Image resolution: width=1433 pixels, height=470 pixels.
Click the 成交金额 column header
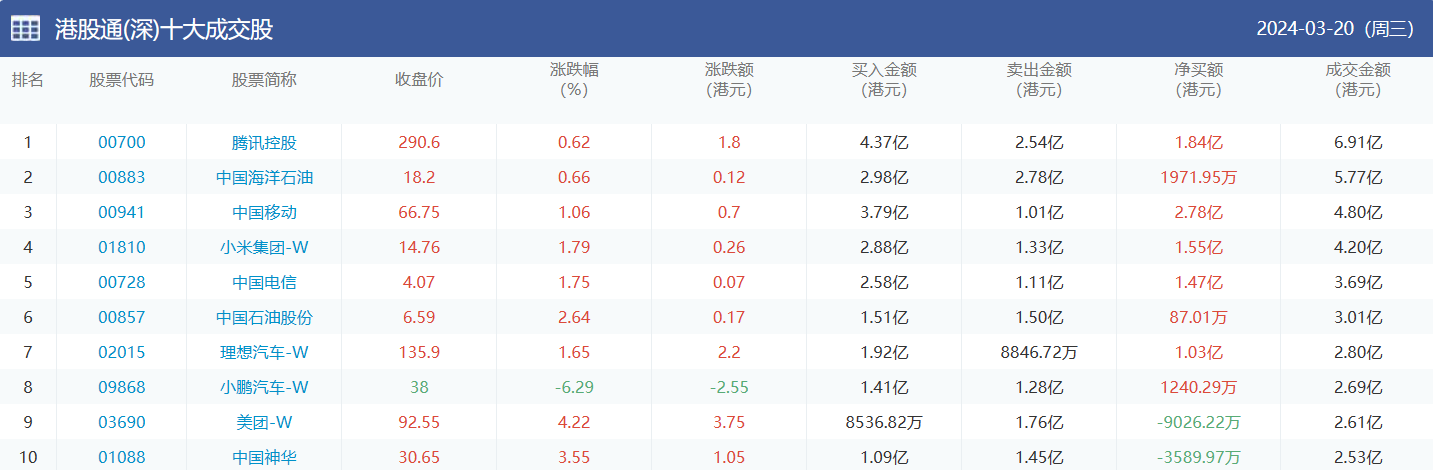coord(1357,80)
